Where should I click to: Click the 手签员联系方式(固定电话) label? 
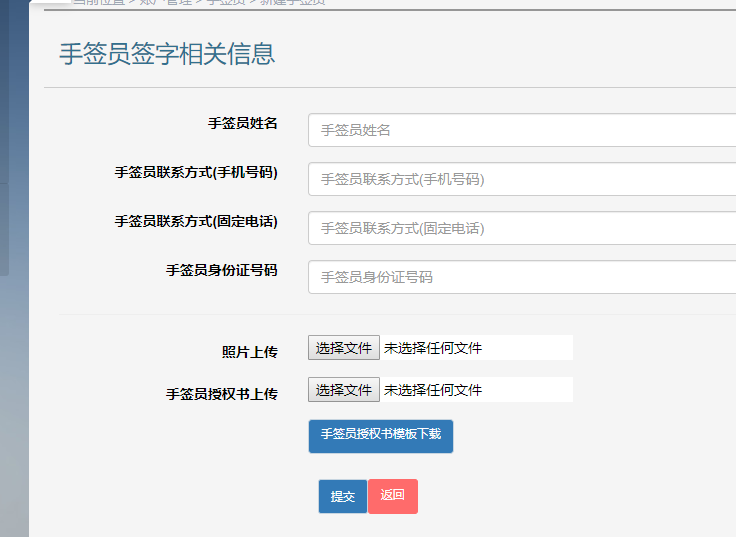[196, 221]
